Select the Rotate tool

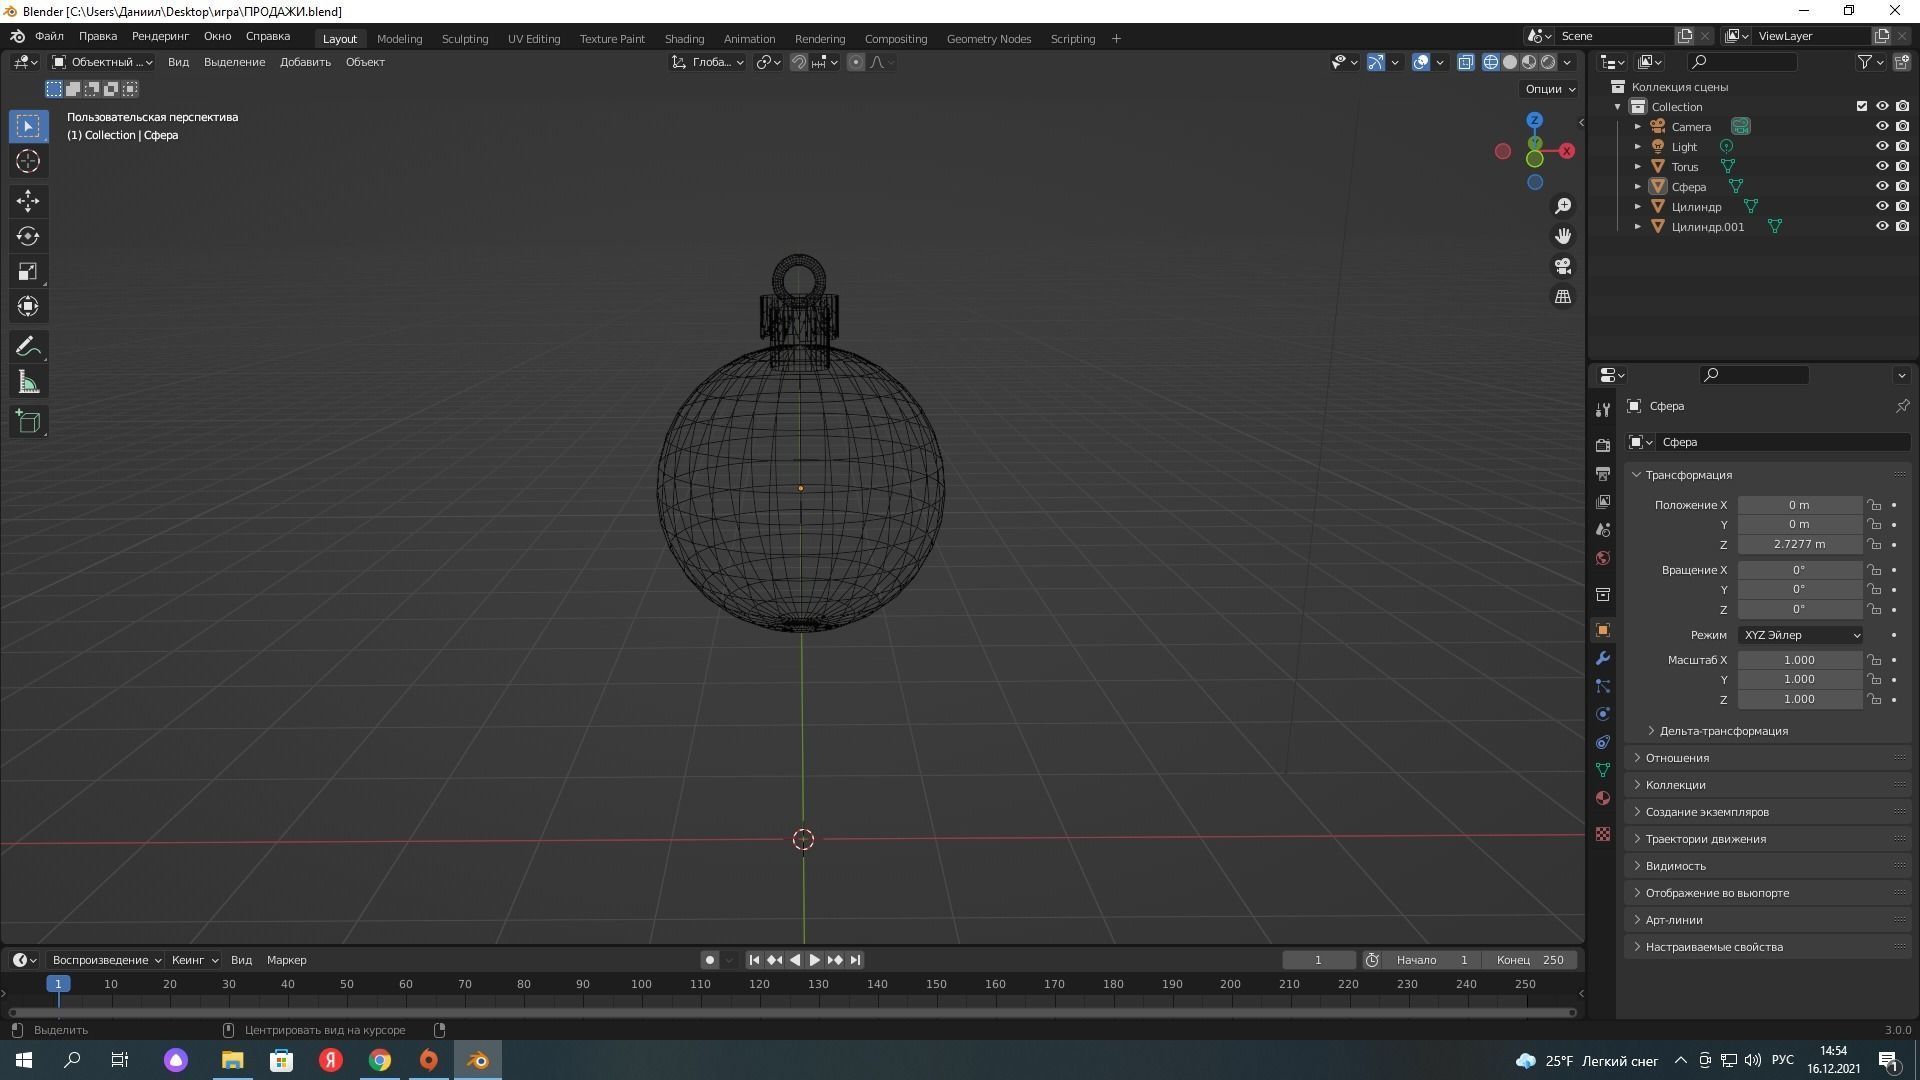28,236
